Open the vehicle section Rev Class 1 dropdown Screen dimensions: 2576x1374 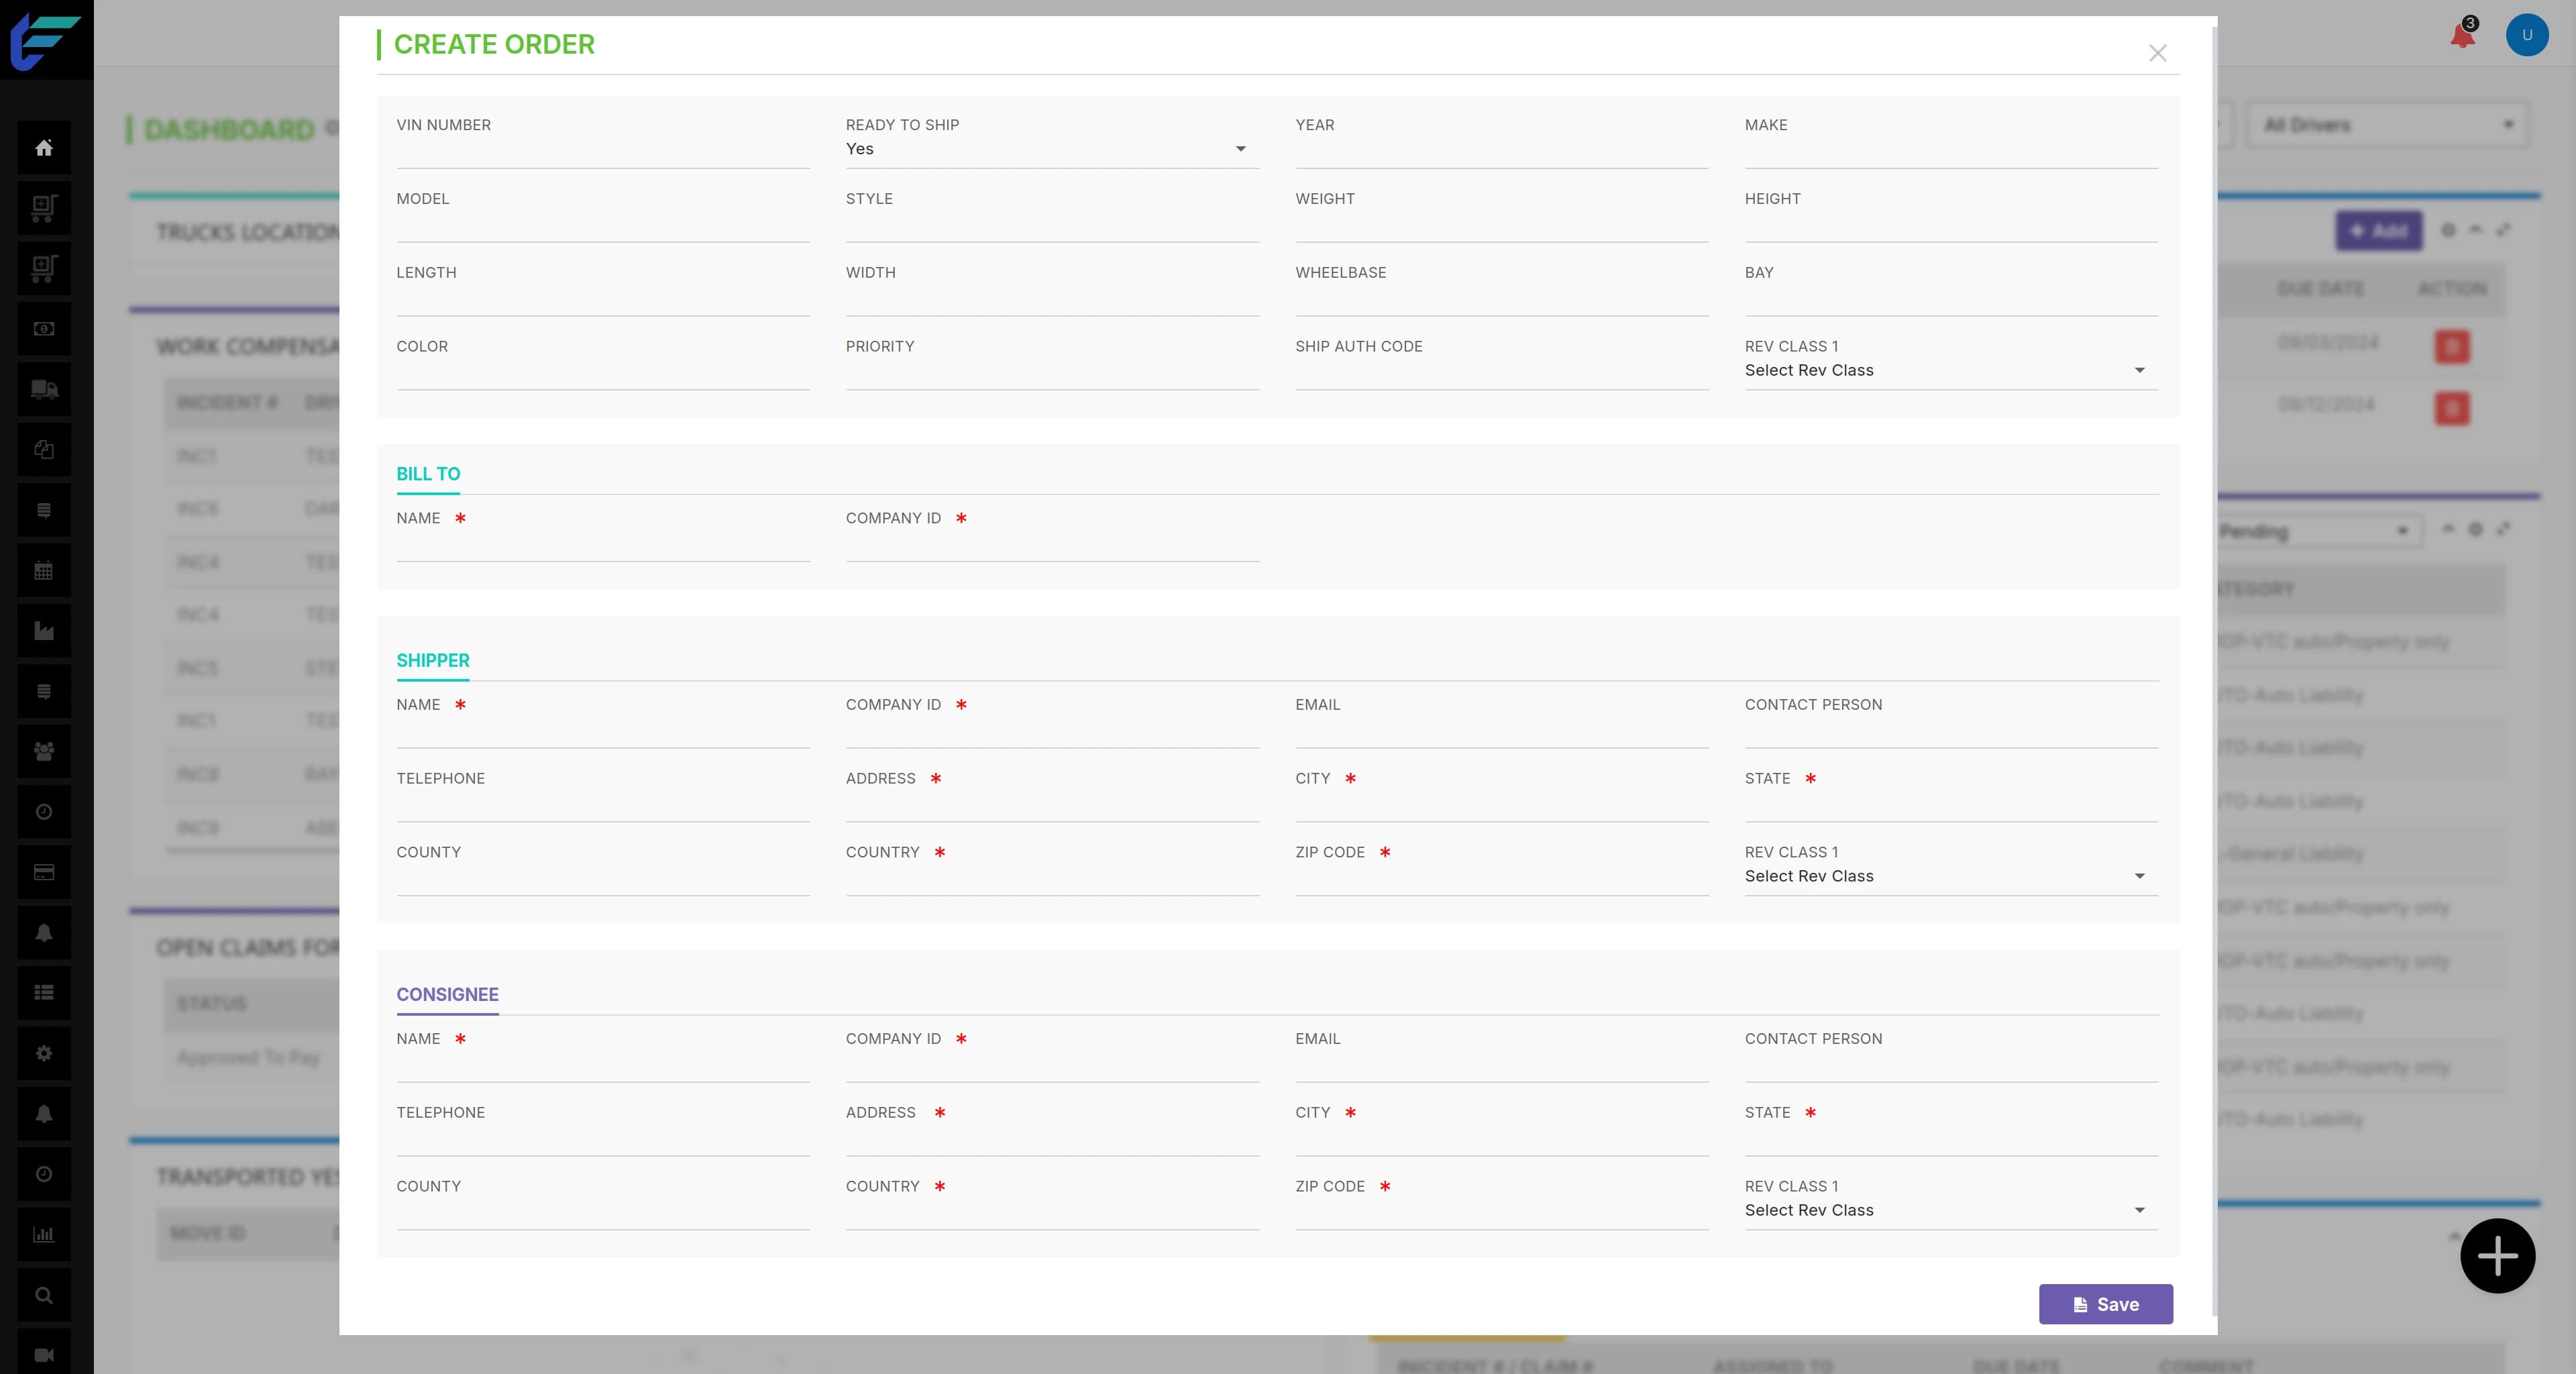[1951, 370]
